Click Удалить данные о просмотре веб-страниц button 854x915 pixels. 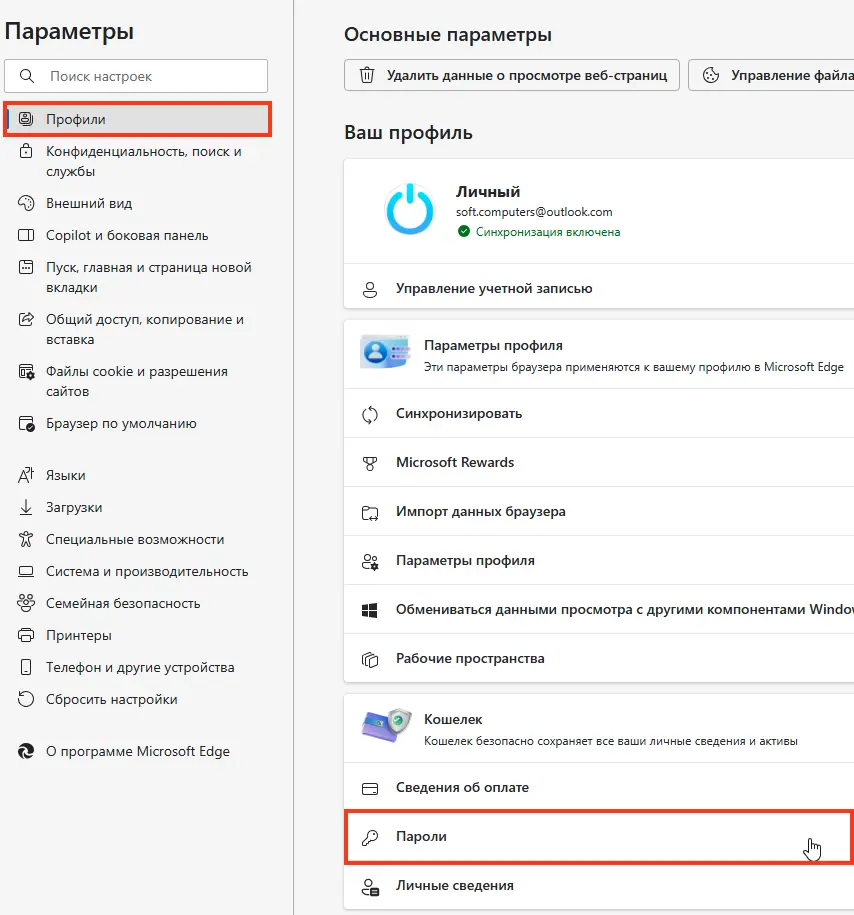coord(512,75)
